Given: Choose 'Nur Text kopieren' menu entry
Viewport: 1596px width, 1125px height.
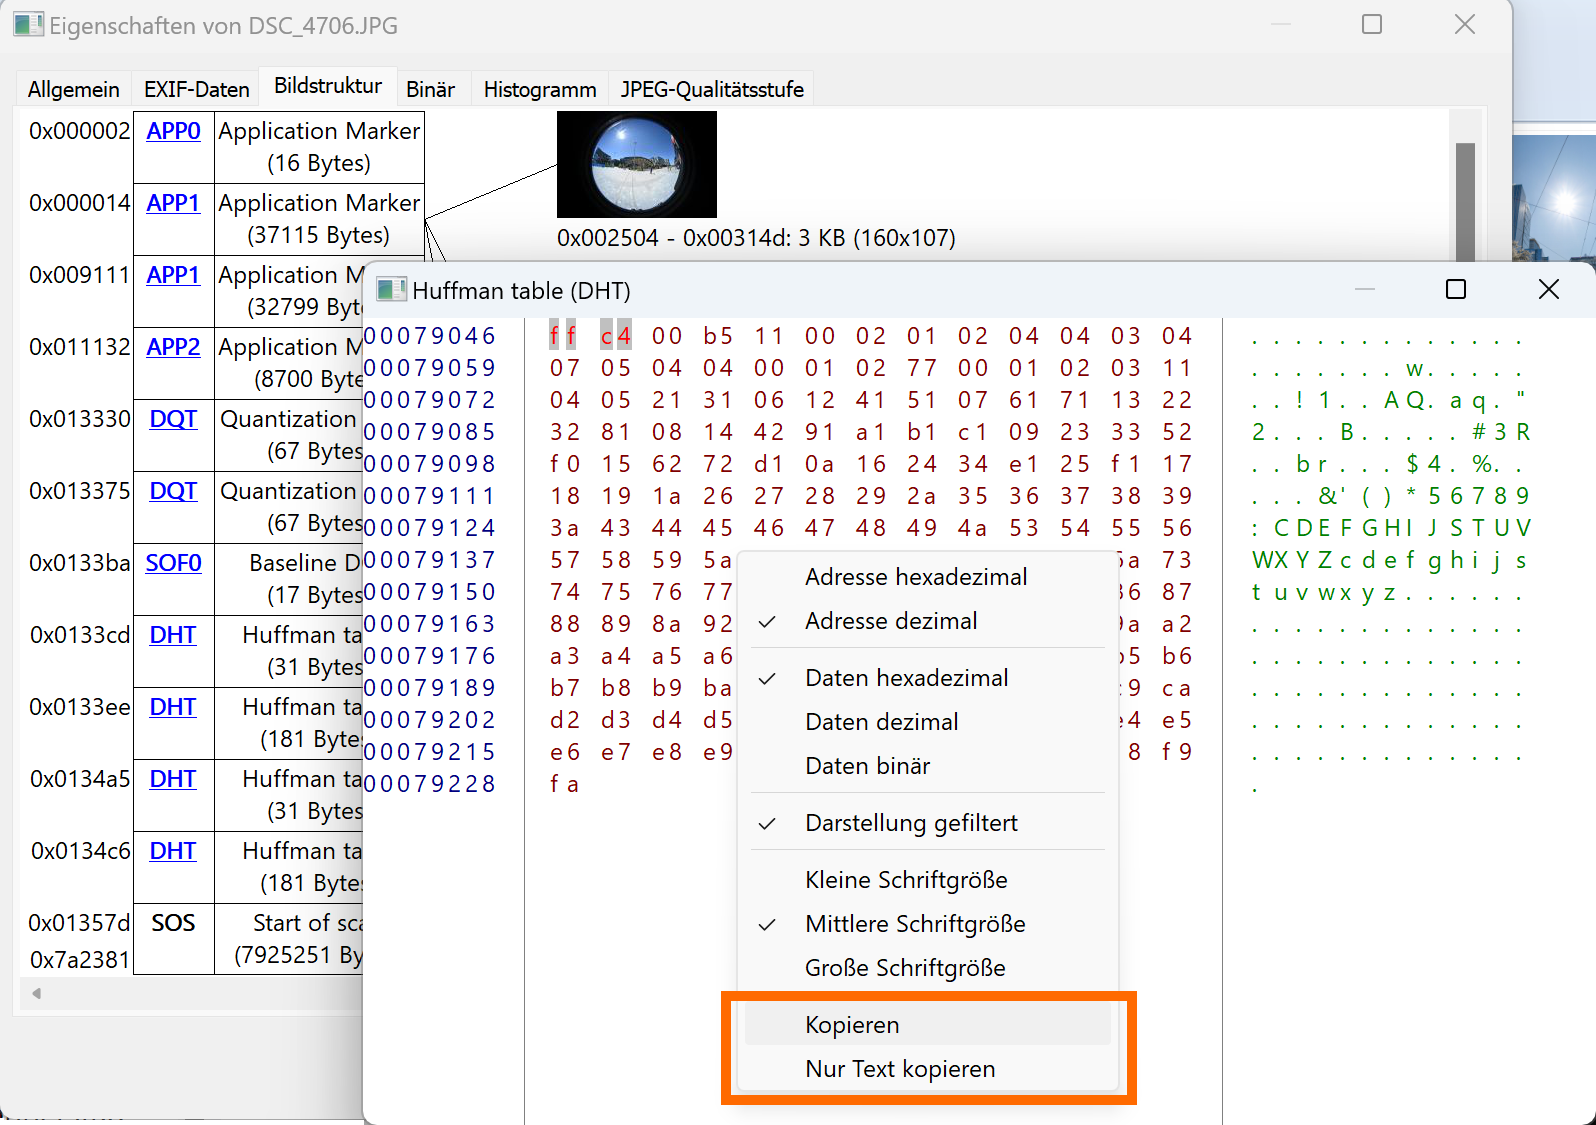Looking at the screenshot, I should tap(899, 1069).
